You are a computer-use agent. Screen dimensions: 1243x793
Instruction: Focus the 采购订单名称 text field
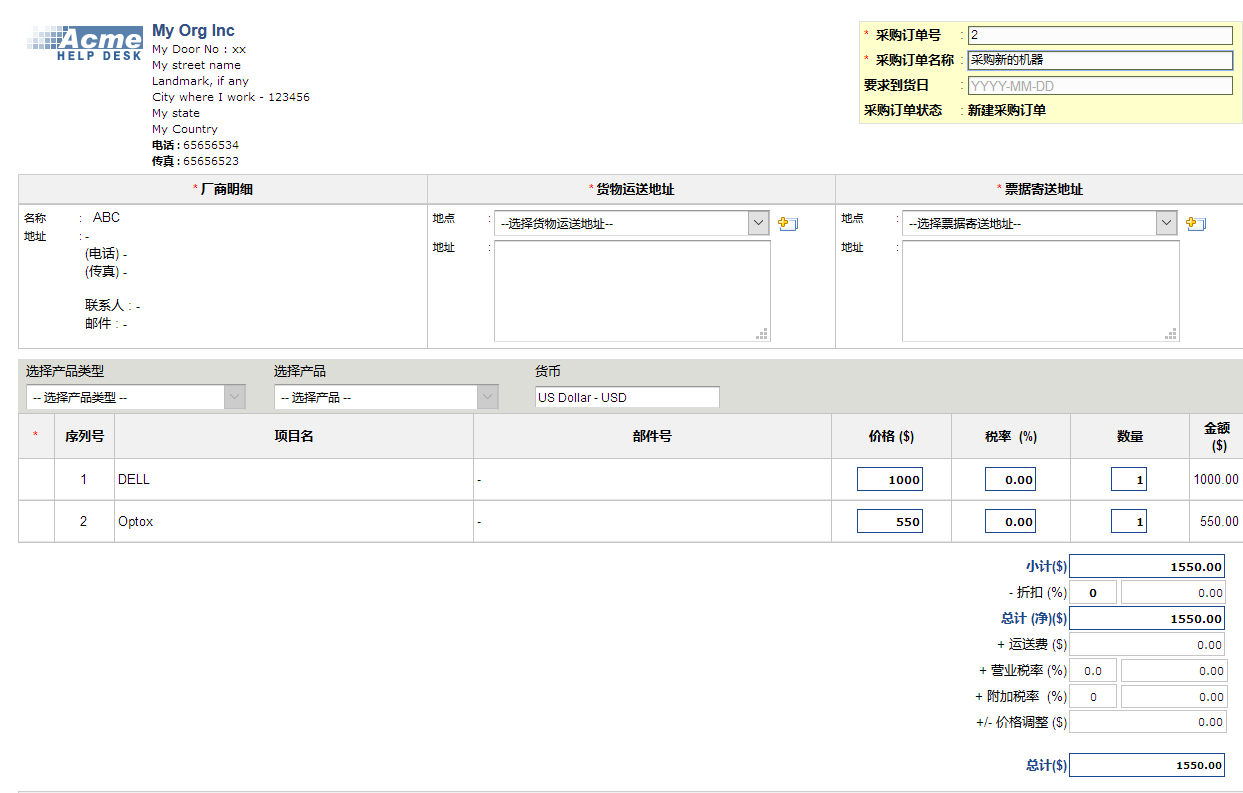pyautogui.click(x=1100, y=60)
